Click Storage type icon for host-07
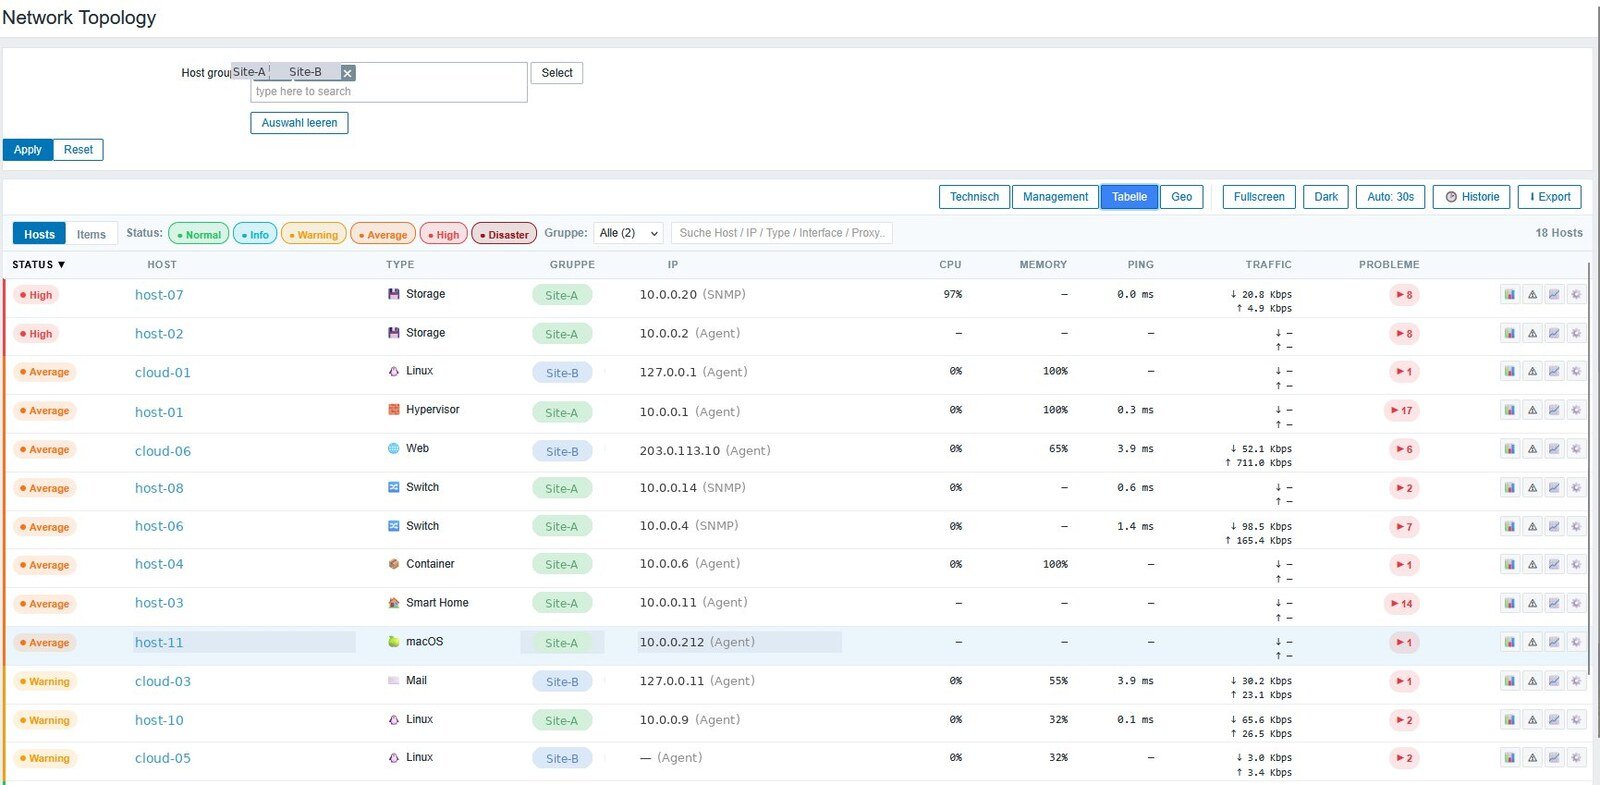This screenshot has height=785, width=1600. coord(394,294)
